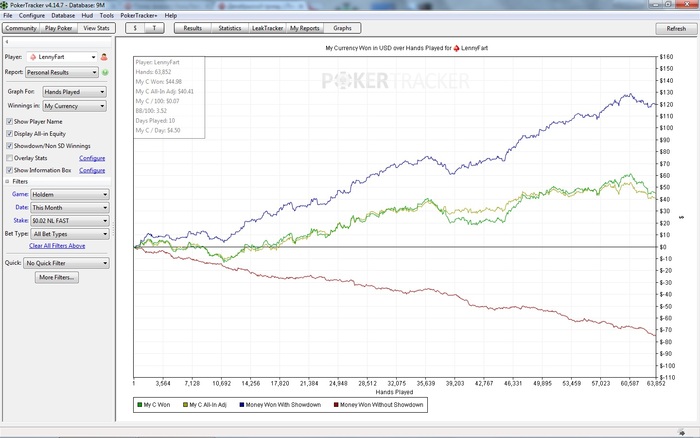Toggle Display All-in Equity checkbox
700x438 pixels.
9,133
